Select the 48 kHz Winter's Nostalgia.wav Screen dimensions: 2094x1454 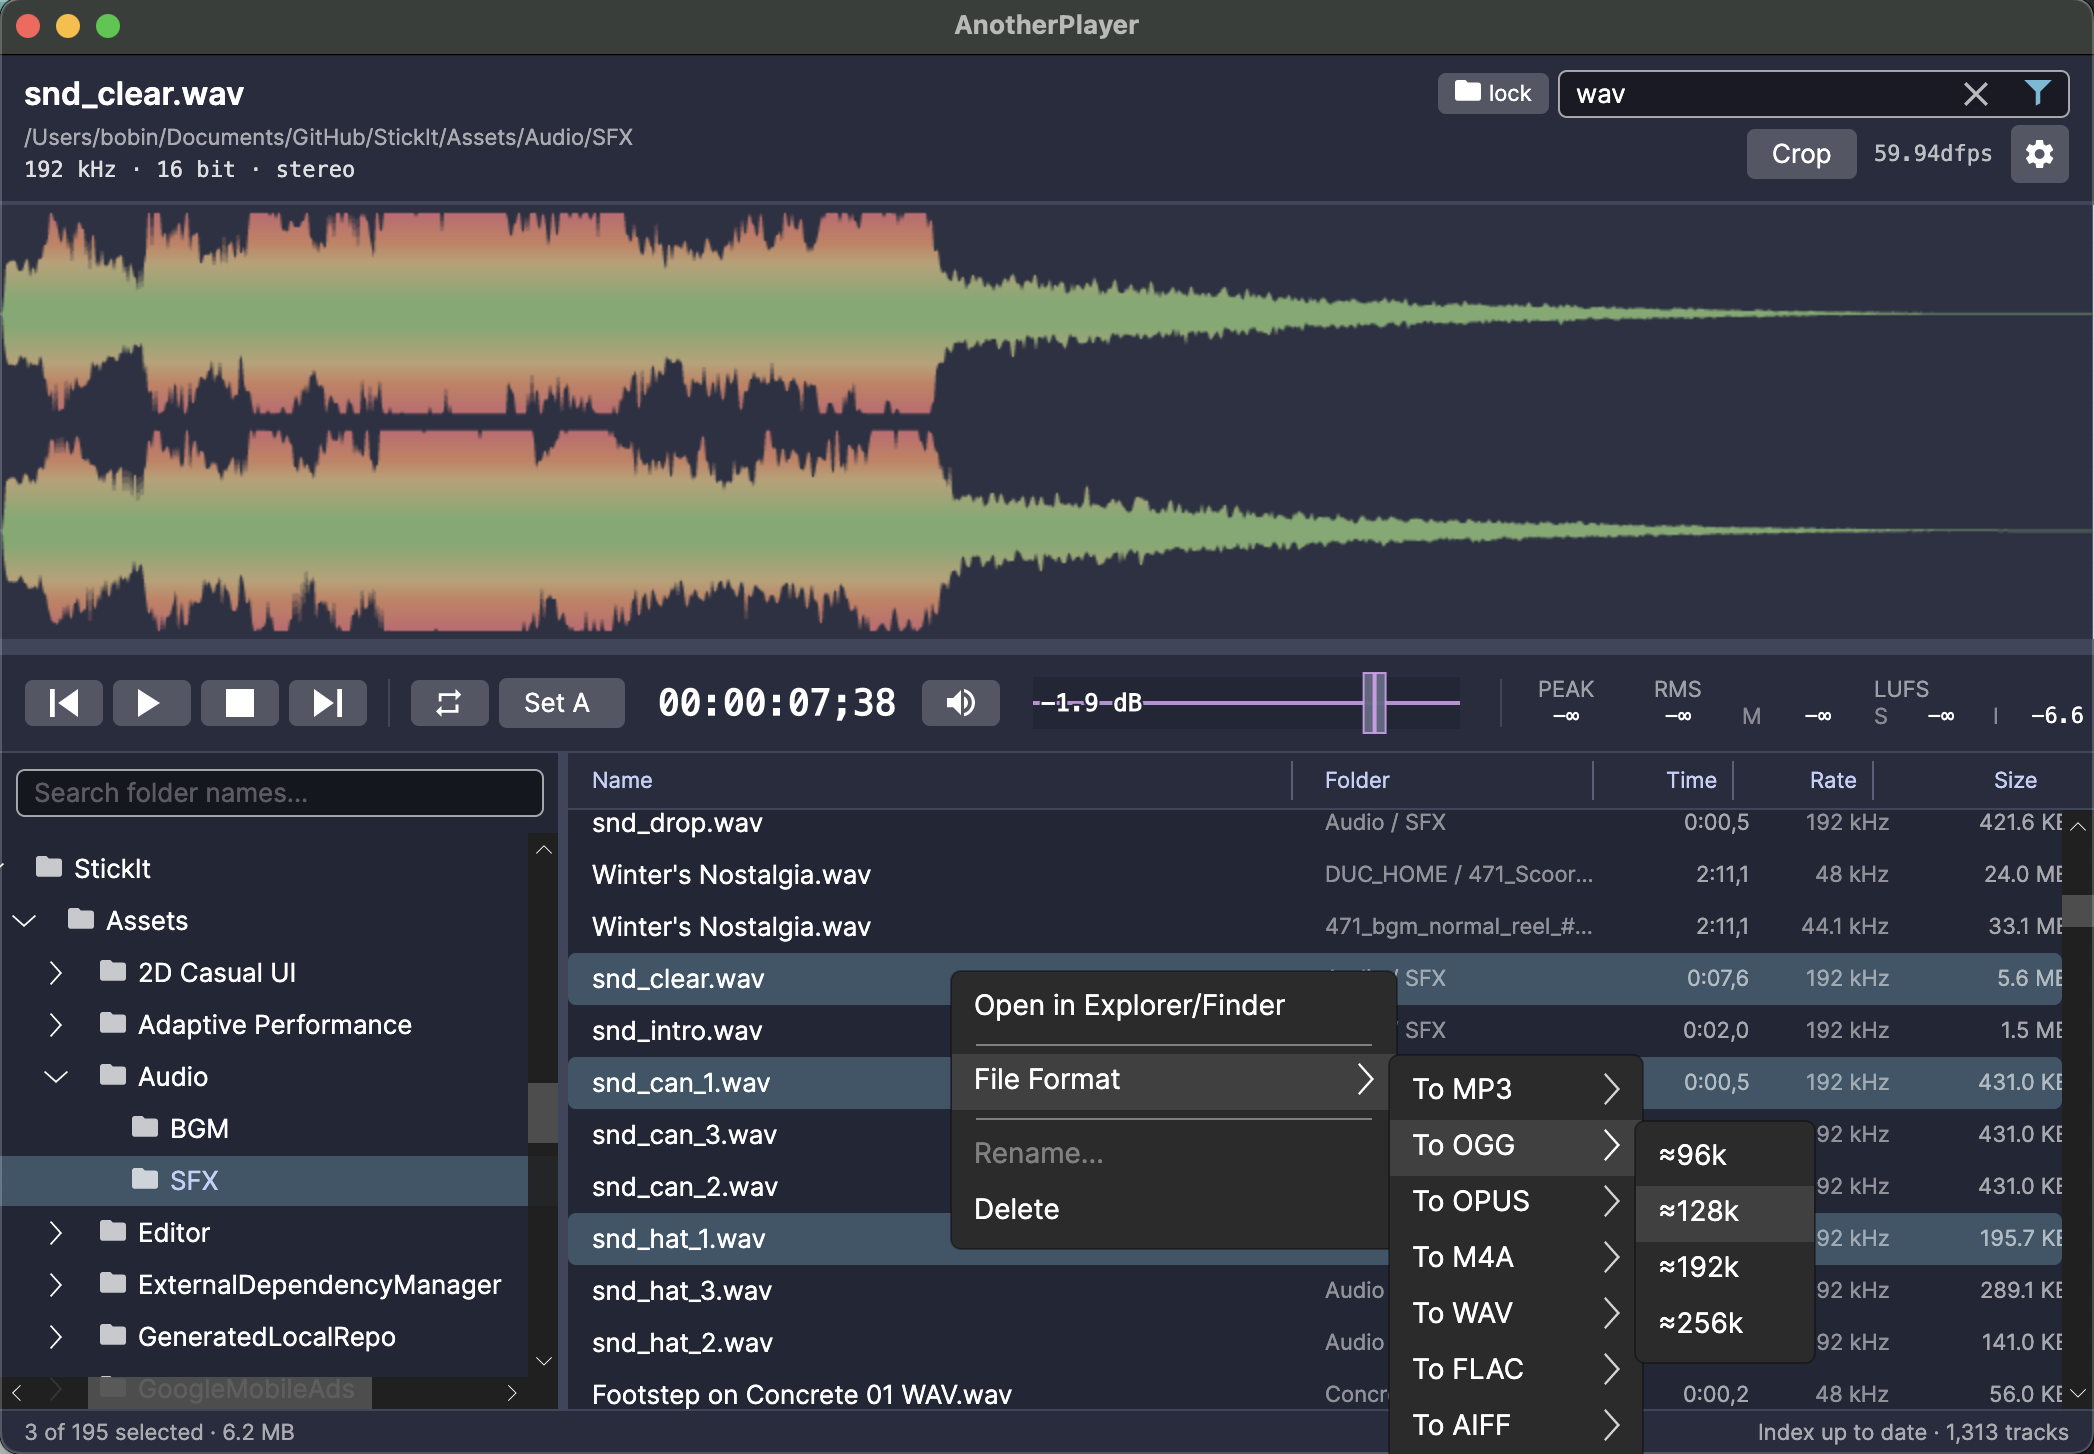(x=1315, y=875)
